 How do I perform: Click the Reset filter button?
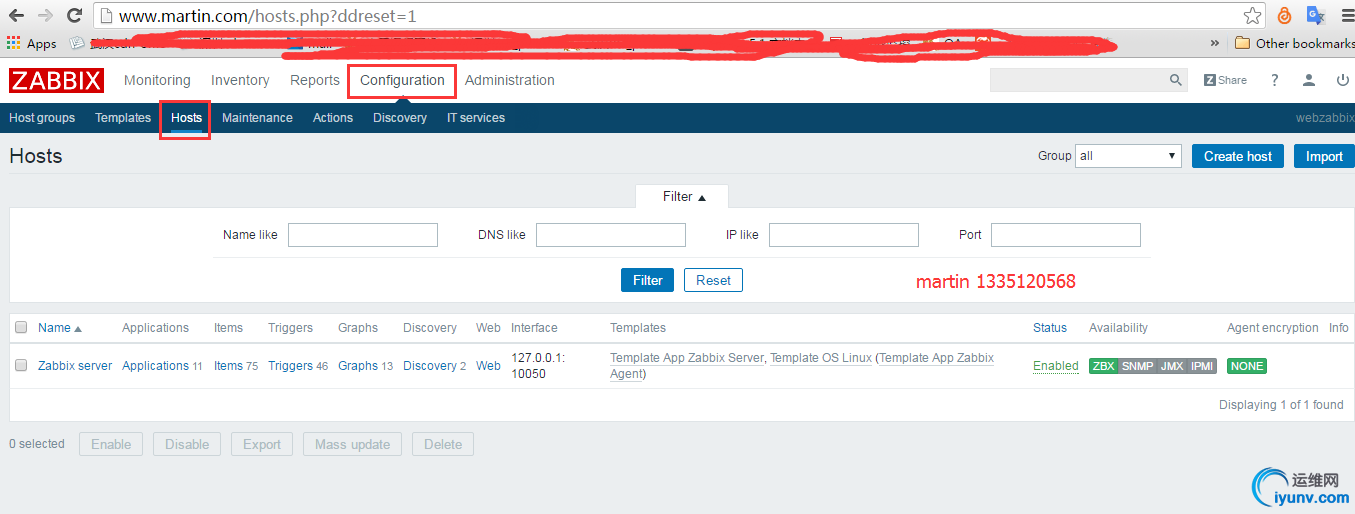click(713, 280)
